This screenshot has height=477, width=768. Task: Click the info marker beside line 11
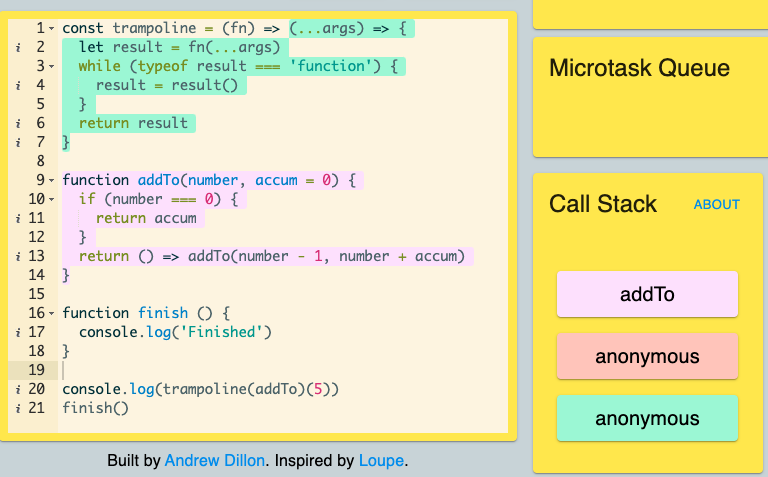[18, 218]
